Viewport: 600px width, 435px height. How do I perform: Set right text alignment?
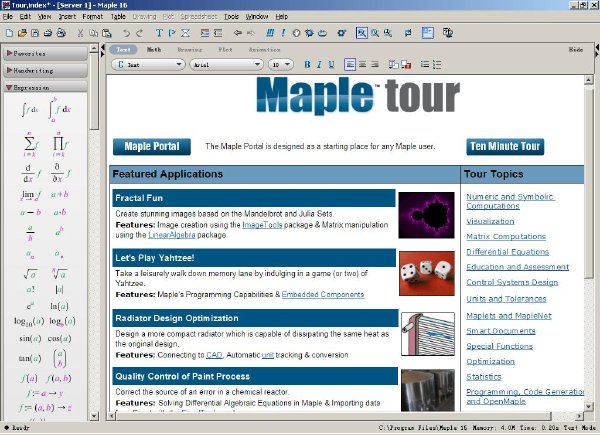tap(375, 65)
